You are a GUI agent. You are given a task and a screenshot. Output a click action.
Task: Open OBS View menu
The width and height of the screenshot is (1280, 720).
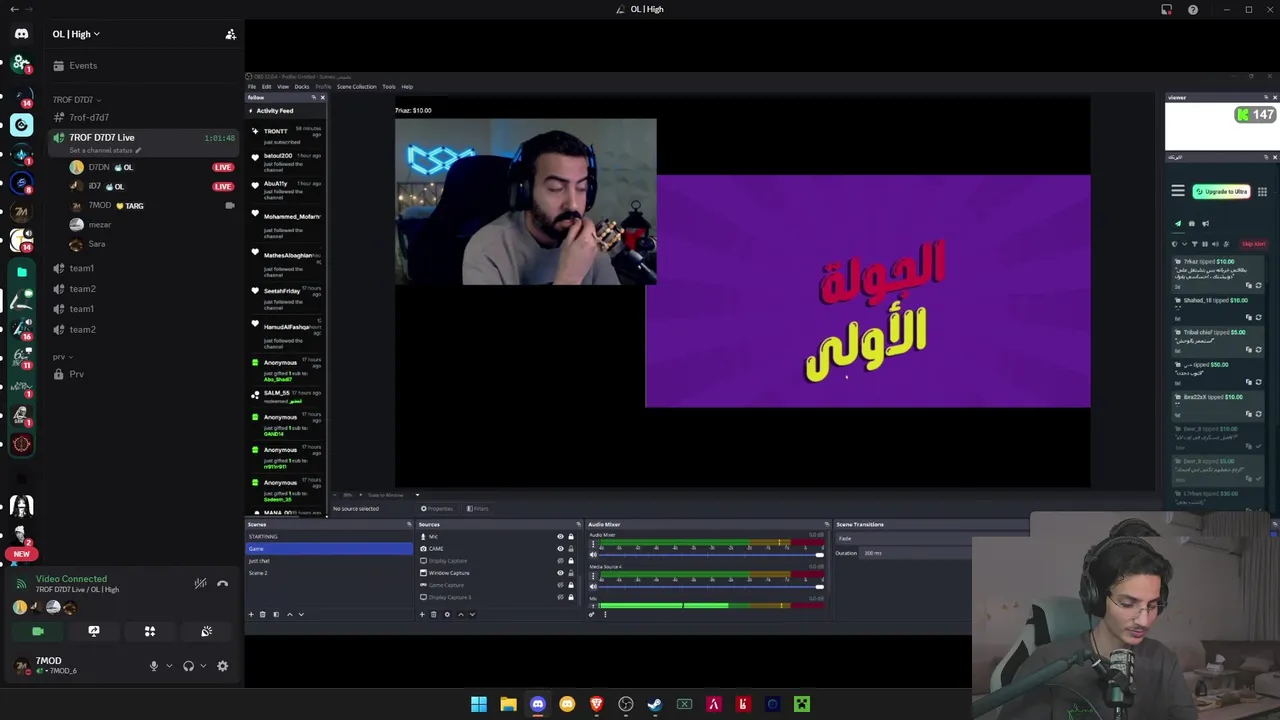(x=283, y=87)
